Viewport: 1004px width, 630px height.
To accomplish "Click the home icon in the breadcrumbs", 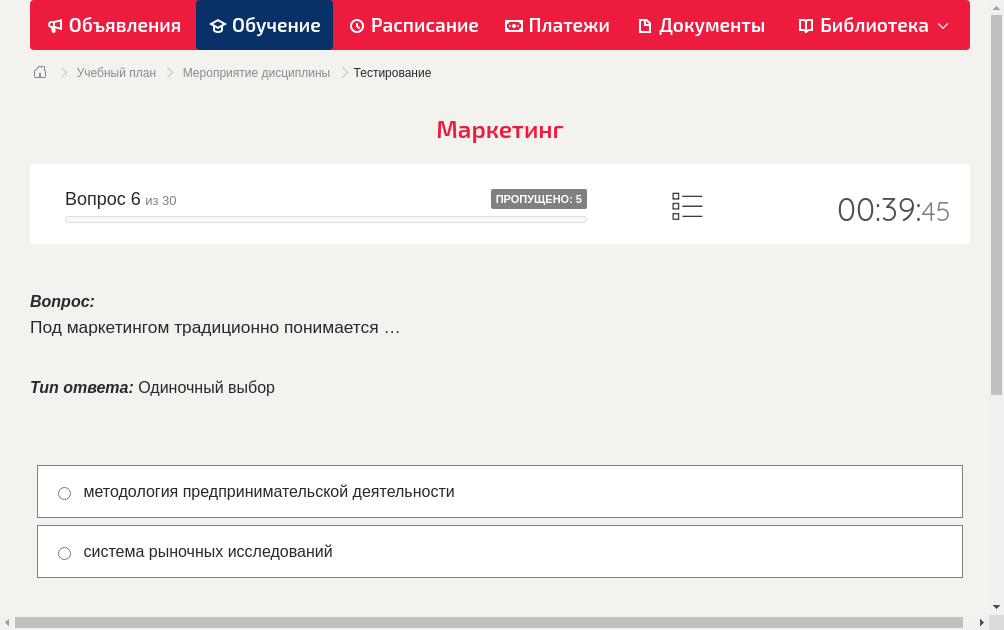I will [x=39, y=72].
